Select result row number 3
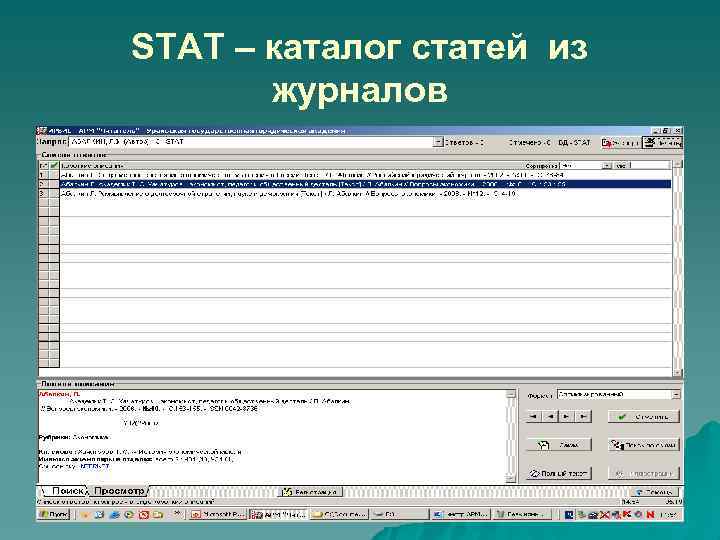720x540 pixels. click(x=365, y=194)
